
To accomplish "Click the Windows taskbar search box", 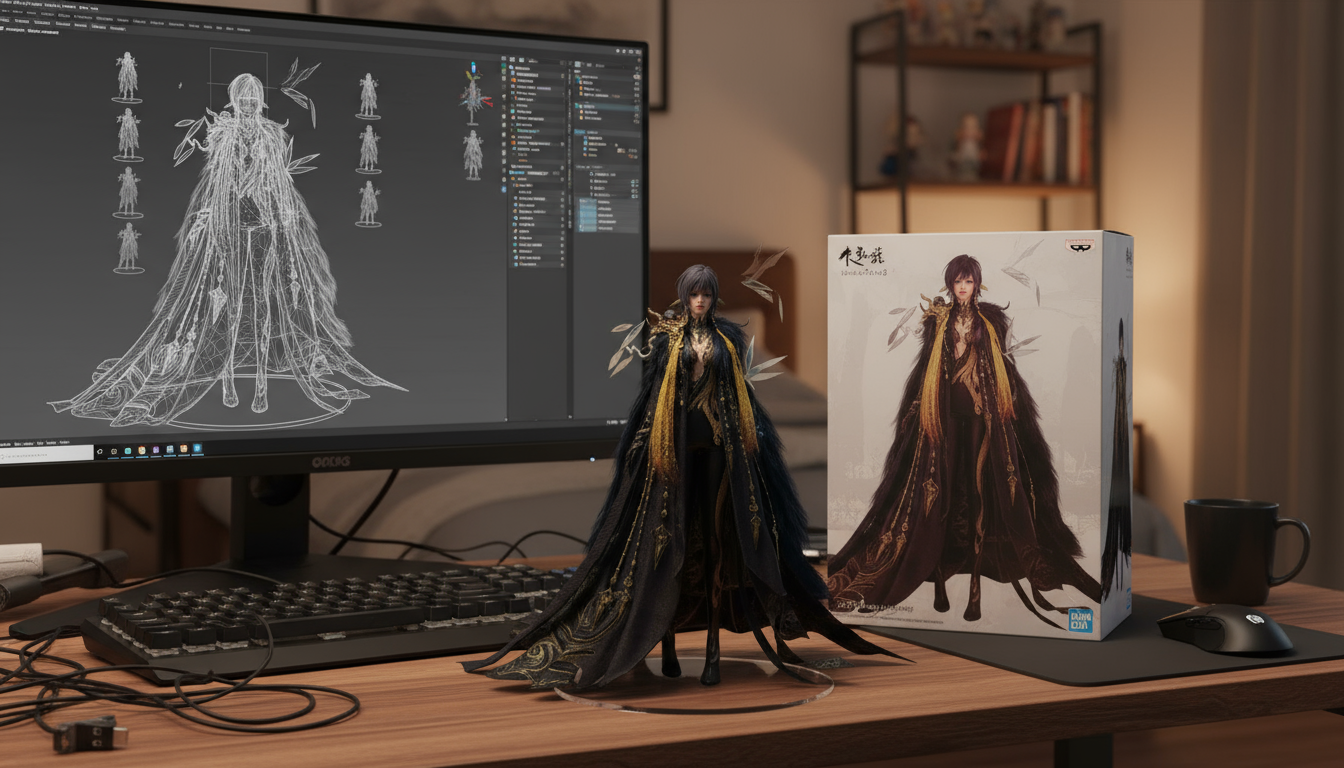I will pos(46,453).
